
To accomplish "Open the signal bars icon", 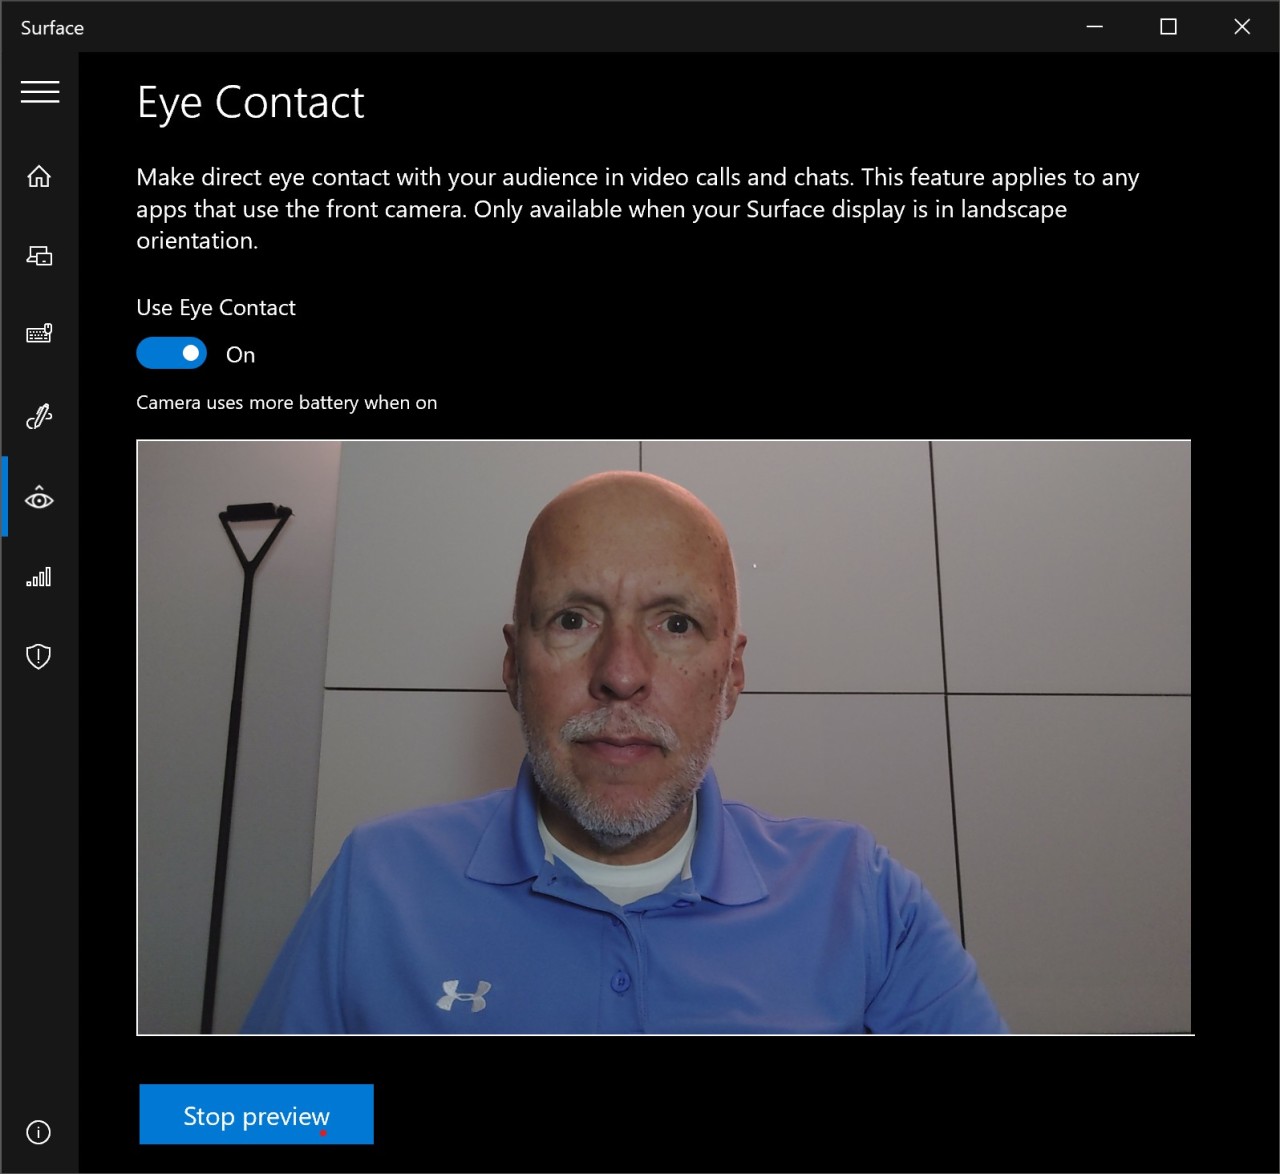I will tap(39, 577).
